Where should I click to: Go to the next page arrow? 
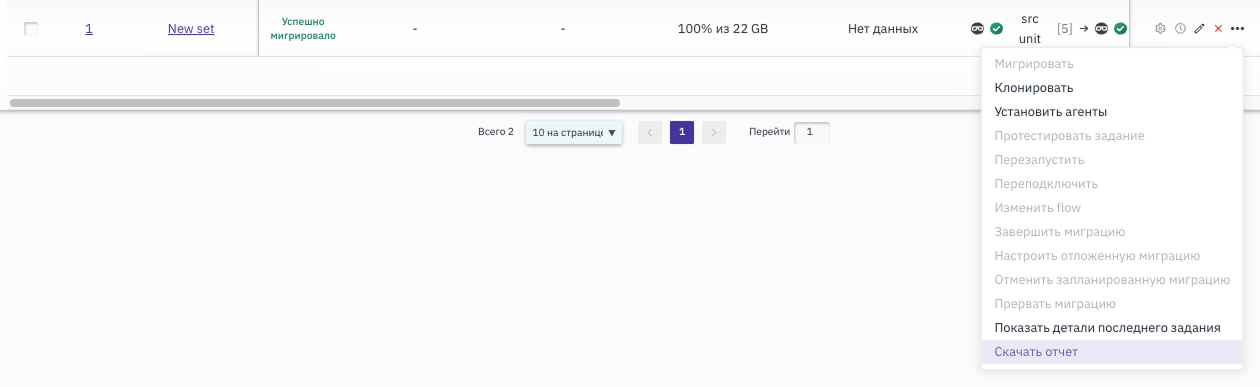[x=714, y=132]
